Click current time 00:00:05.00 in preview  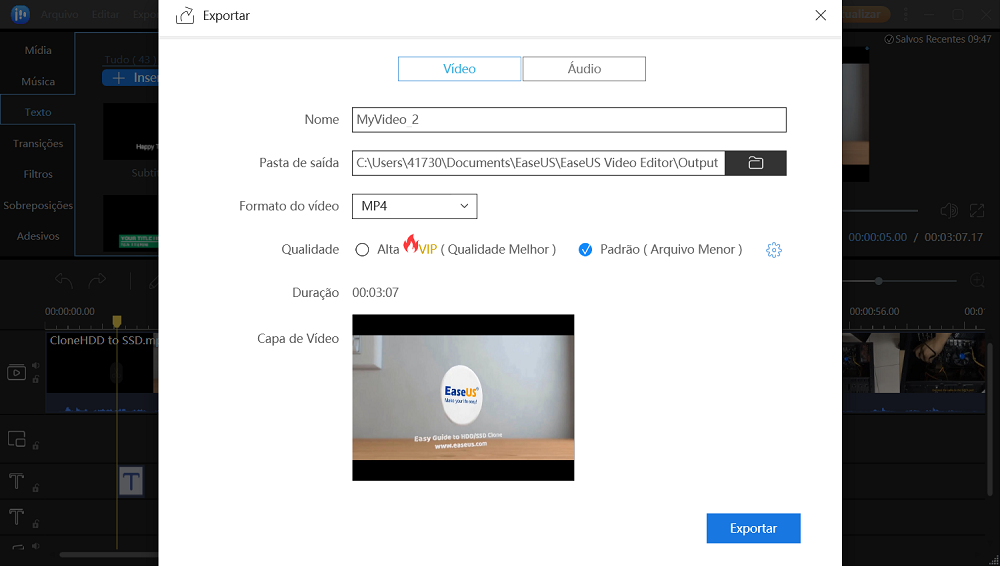click(878, 237)
